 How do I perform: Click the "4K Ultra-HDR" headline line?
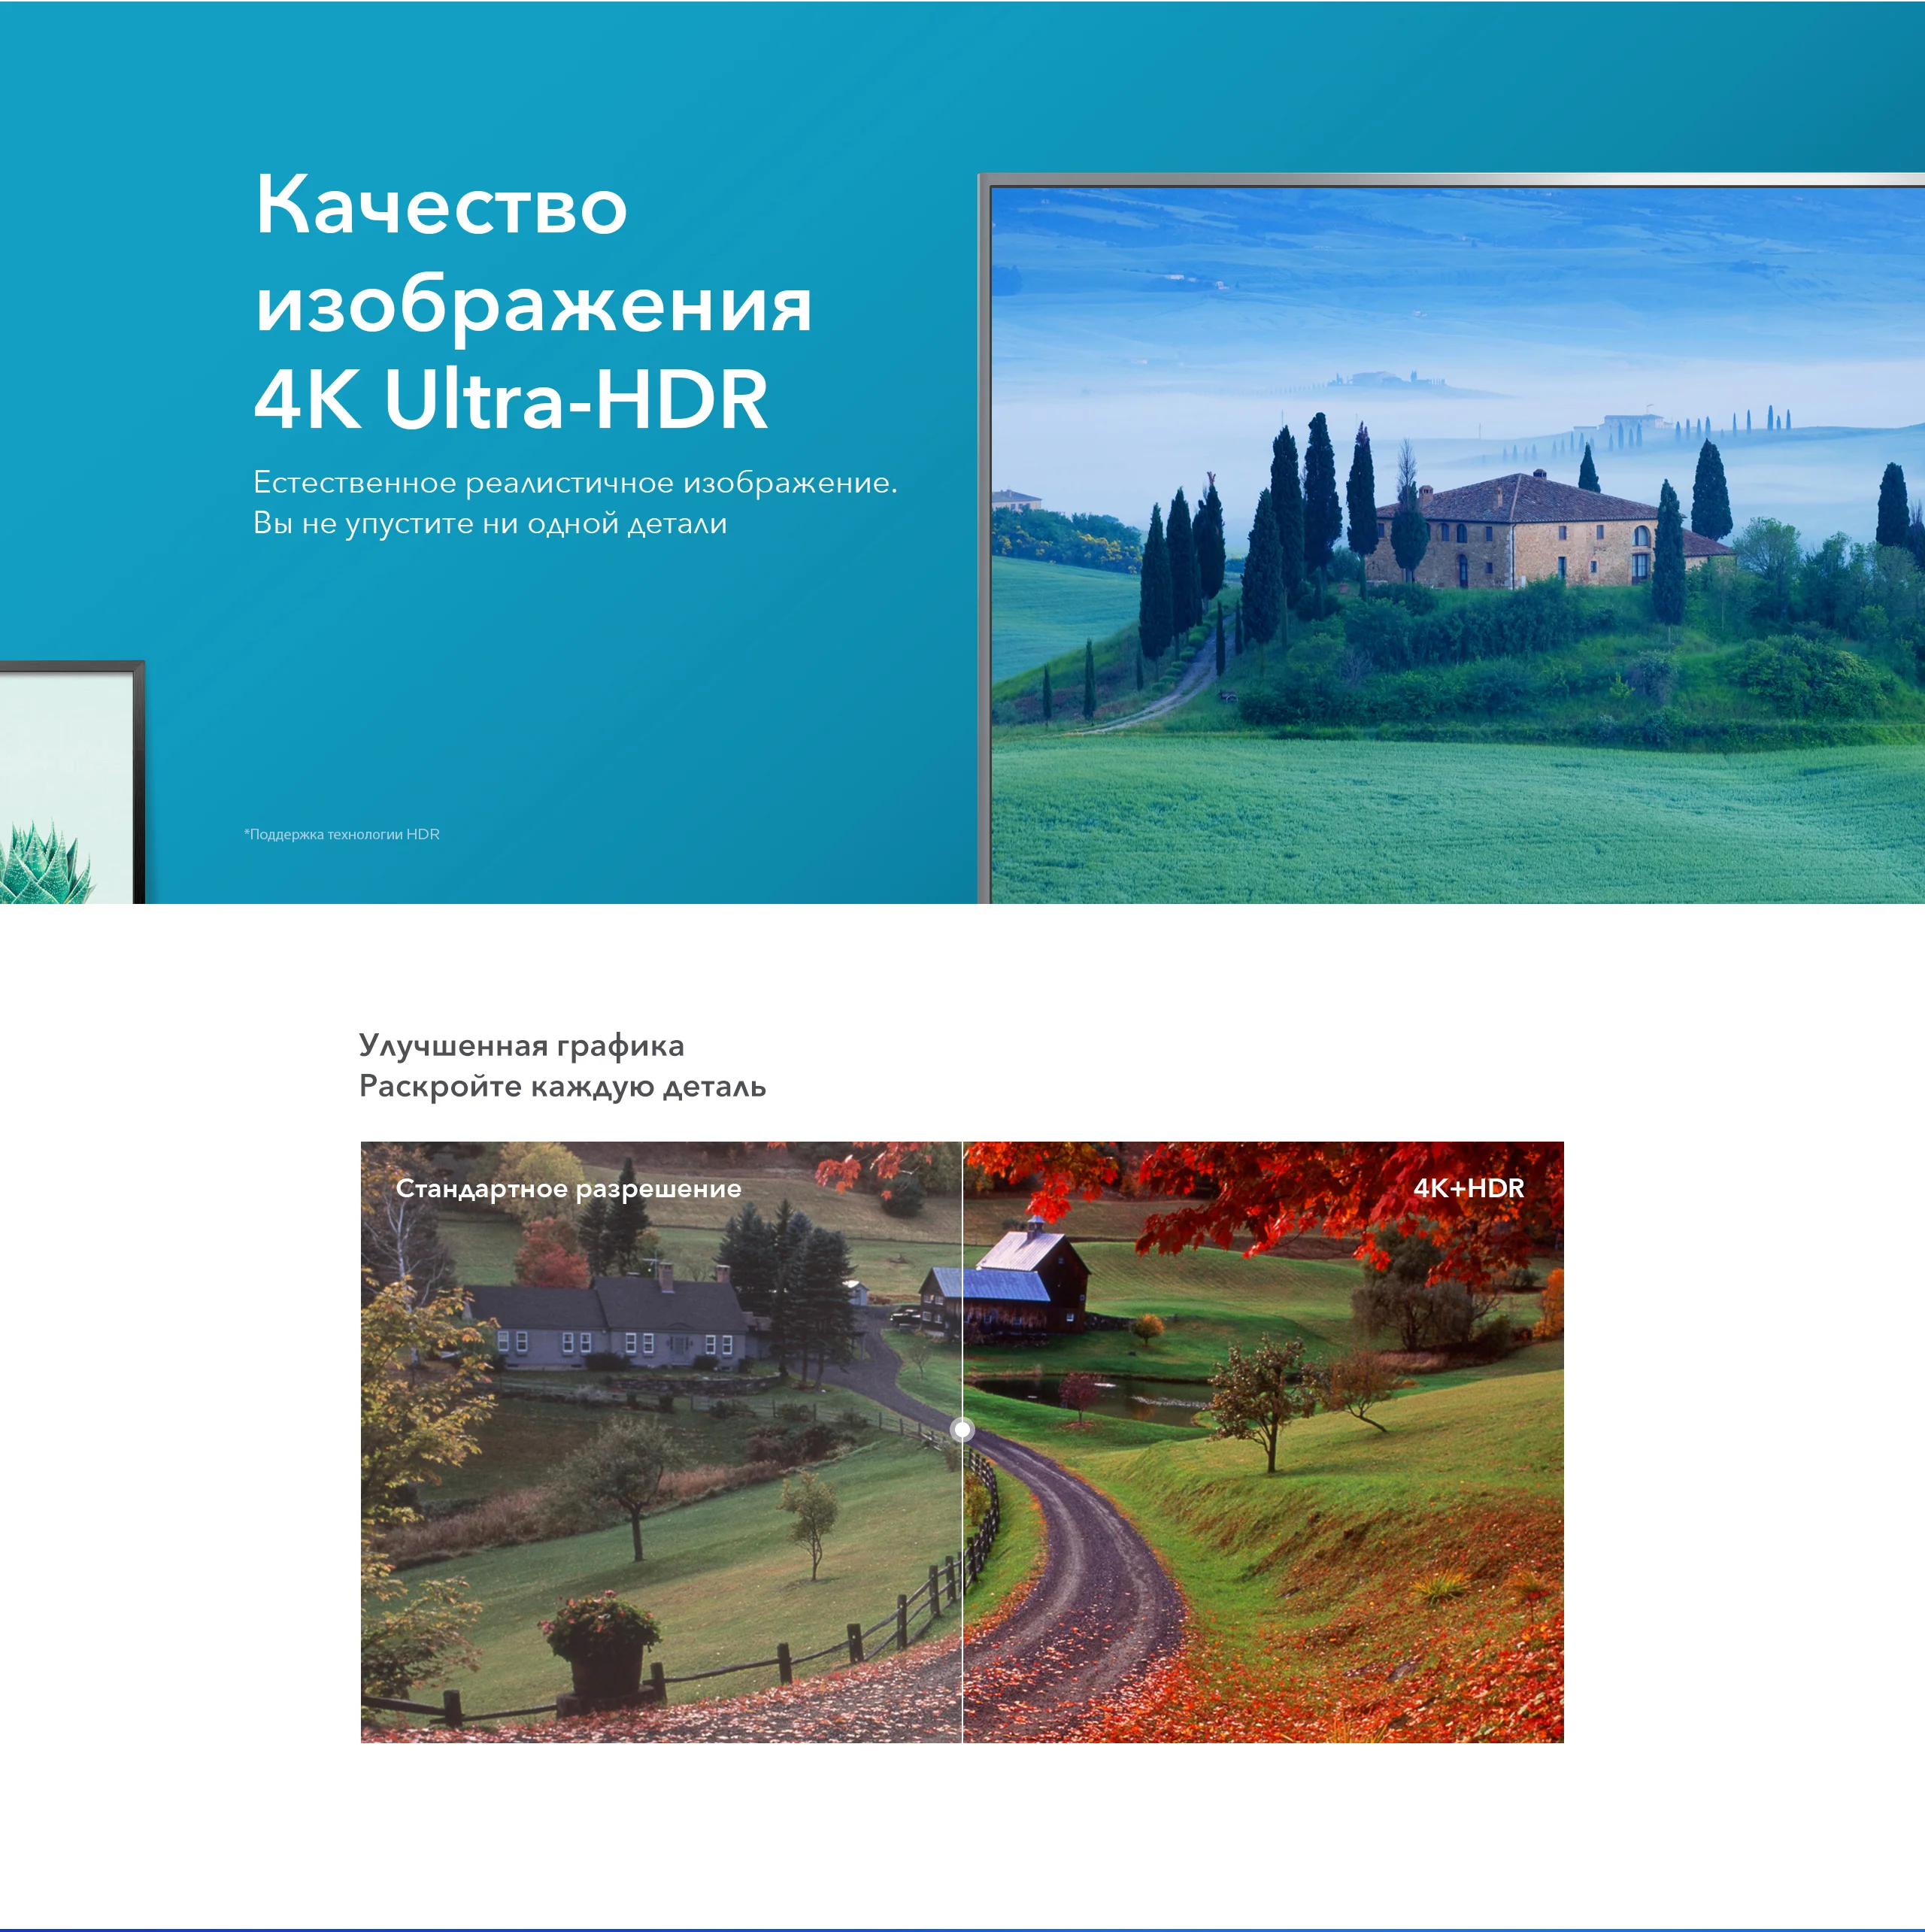(x=511, y=400)
